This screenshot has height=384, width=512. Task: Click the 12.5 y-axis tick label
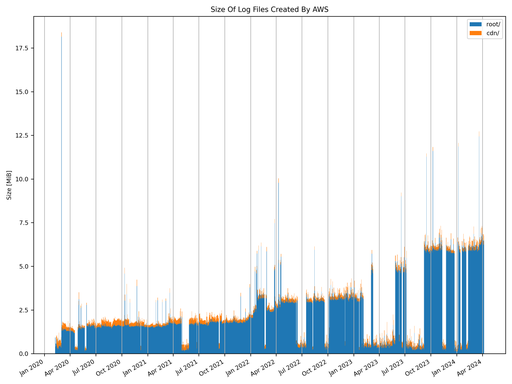point(22,135)
